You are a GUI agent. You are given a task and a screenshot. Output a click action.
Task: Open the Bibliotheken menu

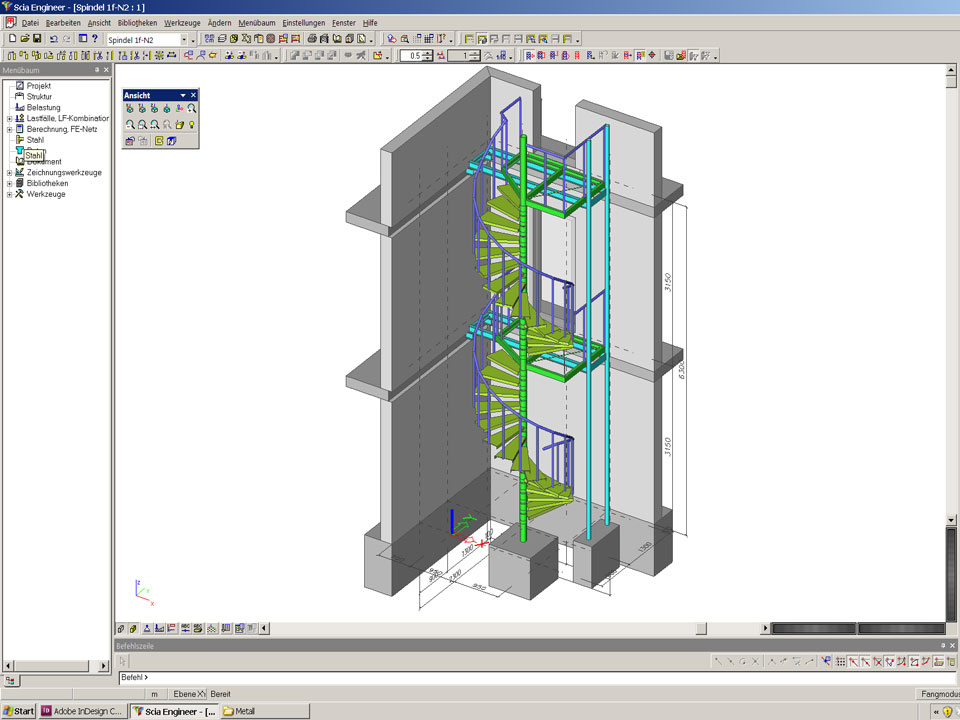[x=137, y=22]
